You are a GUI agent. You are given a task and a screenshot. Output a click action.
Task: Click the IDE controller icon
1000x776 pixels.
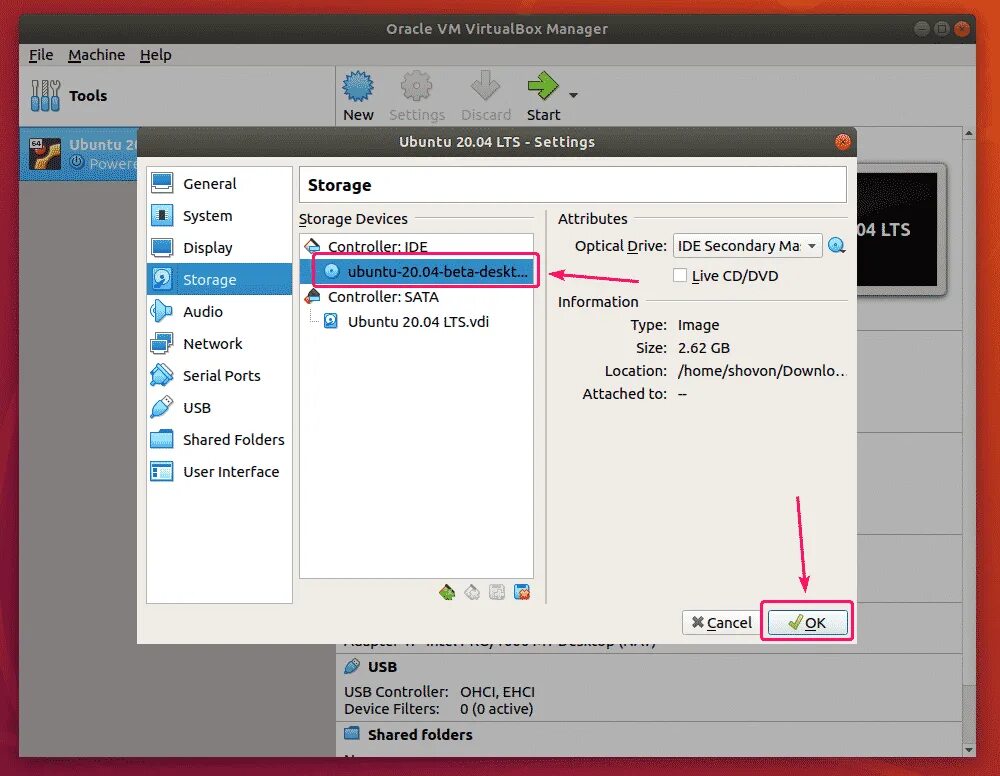312,245
